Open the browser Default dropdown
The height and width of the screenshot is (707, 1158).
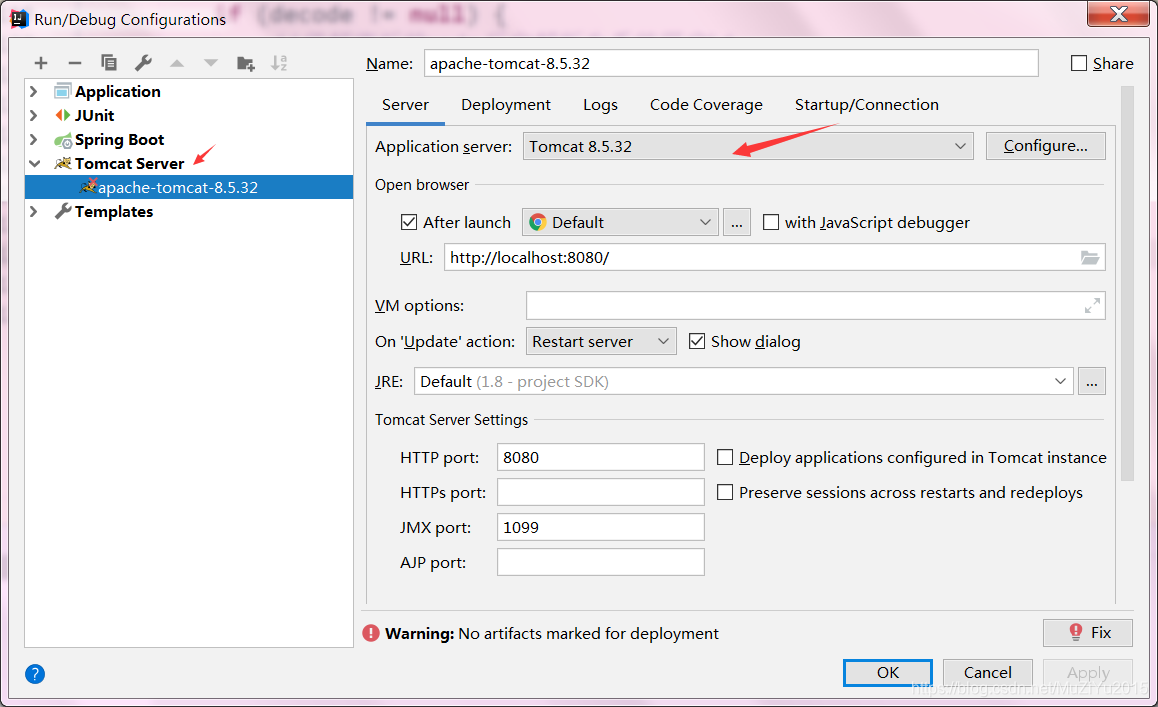(x=620, y=222)
